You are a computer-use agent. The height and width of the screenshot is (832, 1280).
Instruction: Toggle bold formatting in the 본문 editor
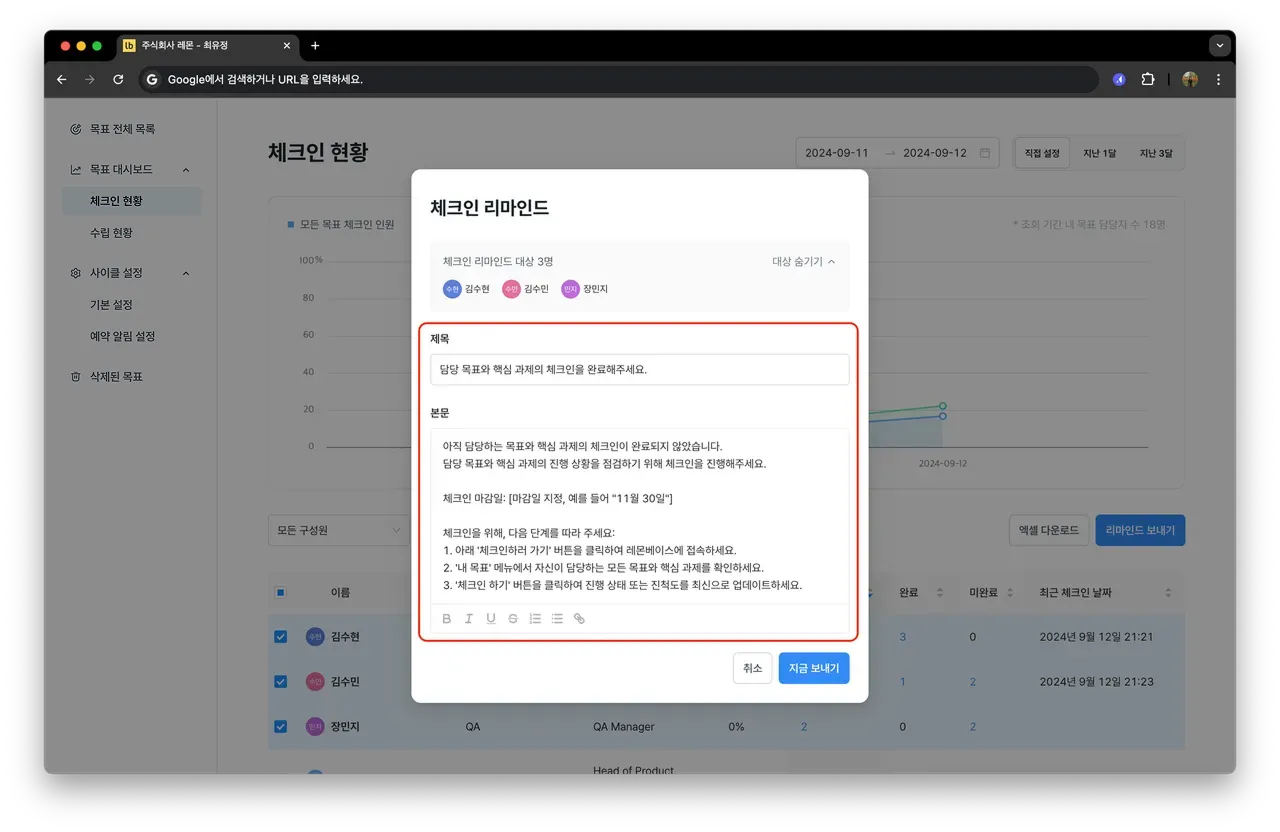[x=447, y=619]
